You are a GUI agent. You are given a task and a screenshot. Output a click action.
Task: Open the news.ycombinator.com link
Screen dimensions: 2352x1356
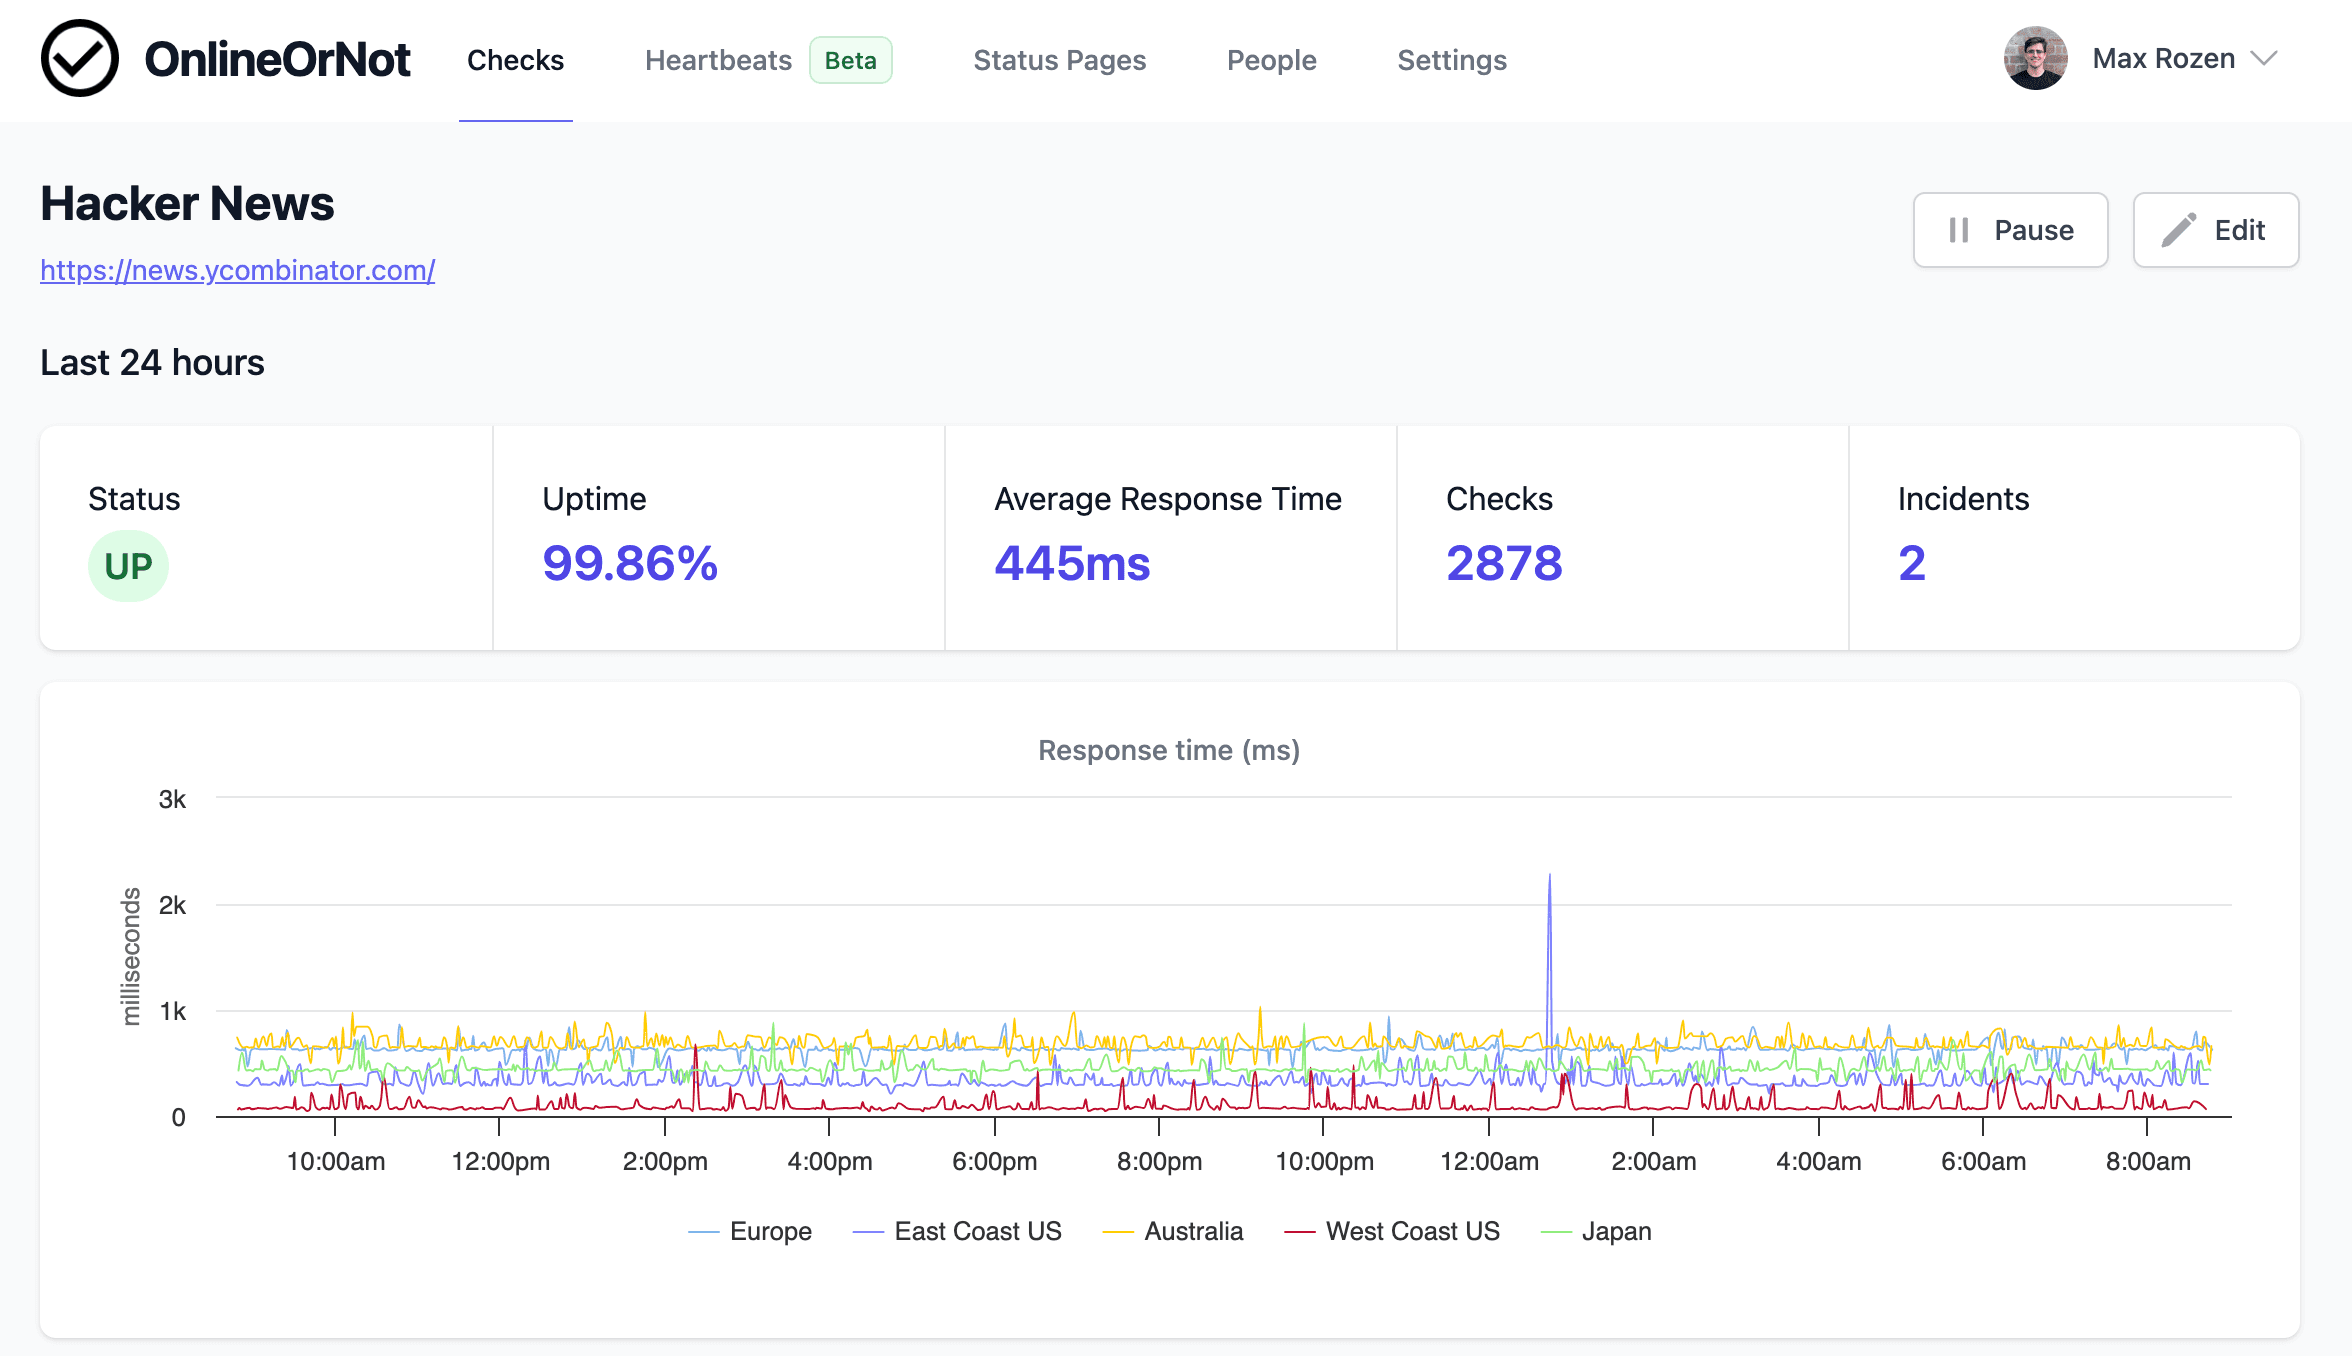tap(237, 270)
